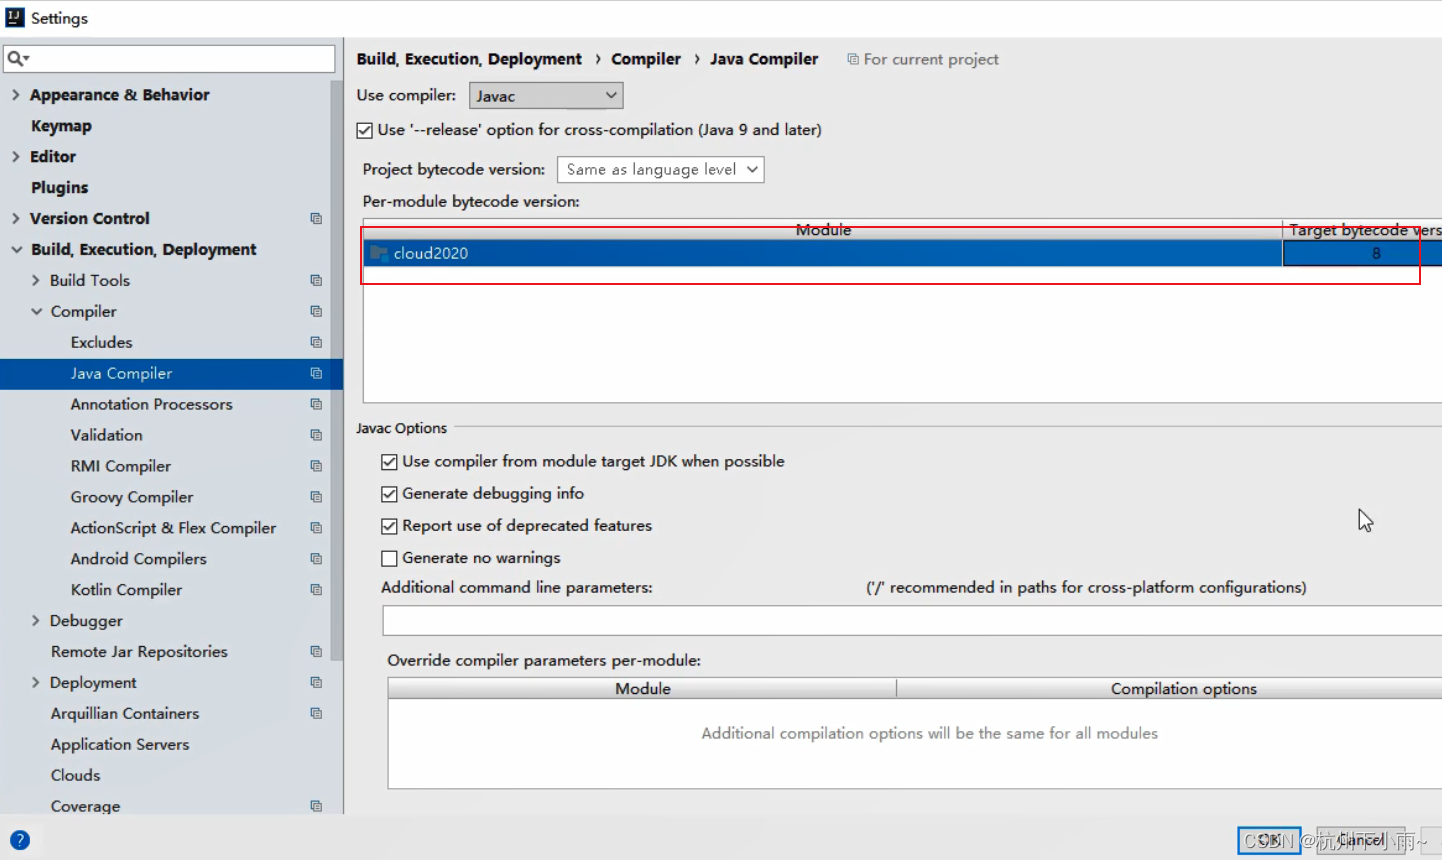Select Annotation Processors settings

point(151,404)
